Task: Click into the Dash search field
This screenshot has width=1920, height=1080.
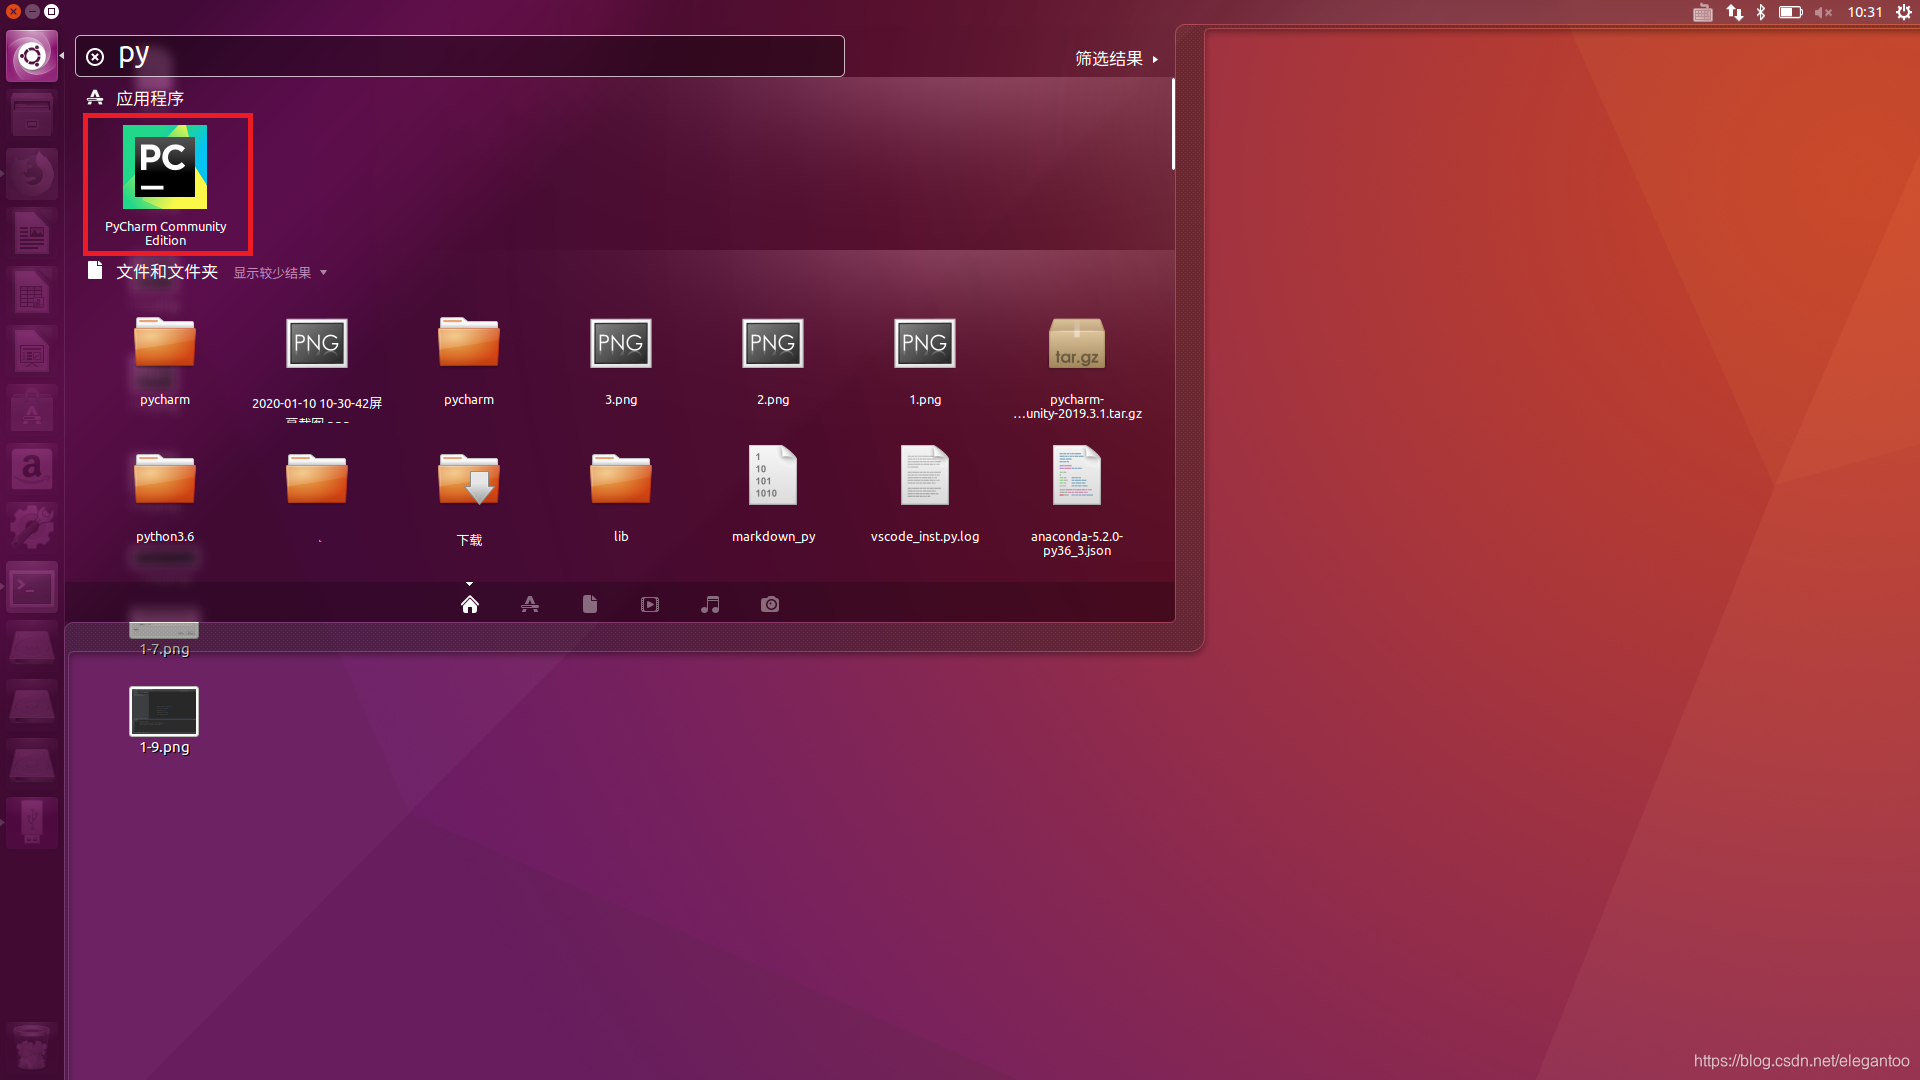Action: [x=460, y=56]
